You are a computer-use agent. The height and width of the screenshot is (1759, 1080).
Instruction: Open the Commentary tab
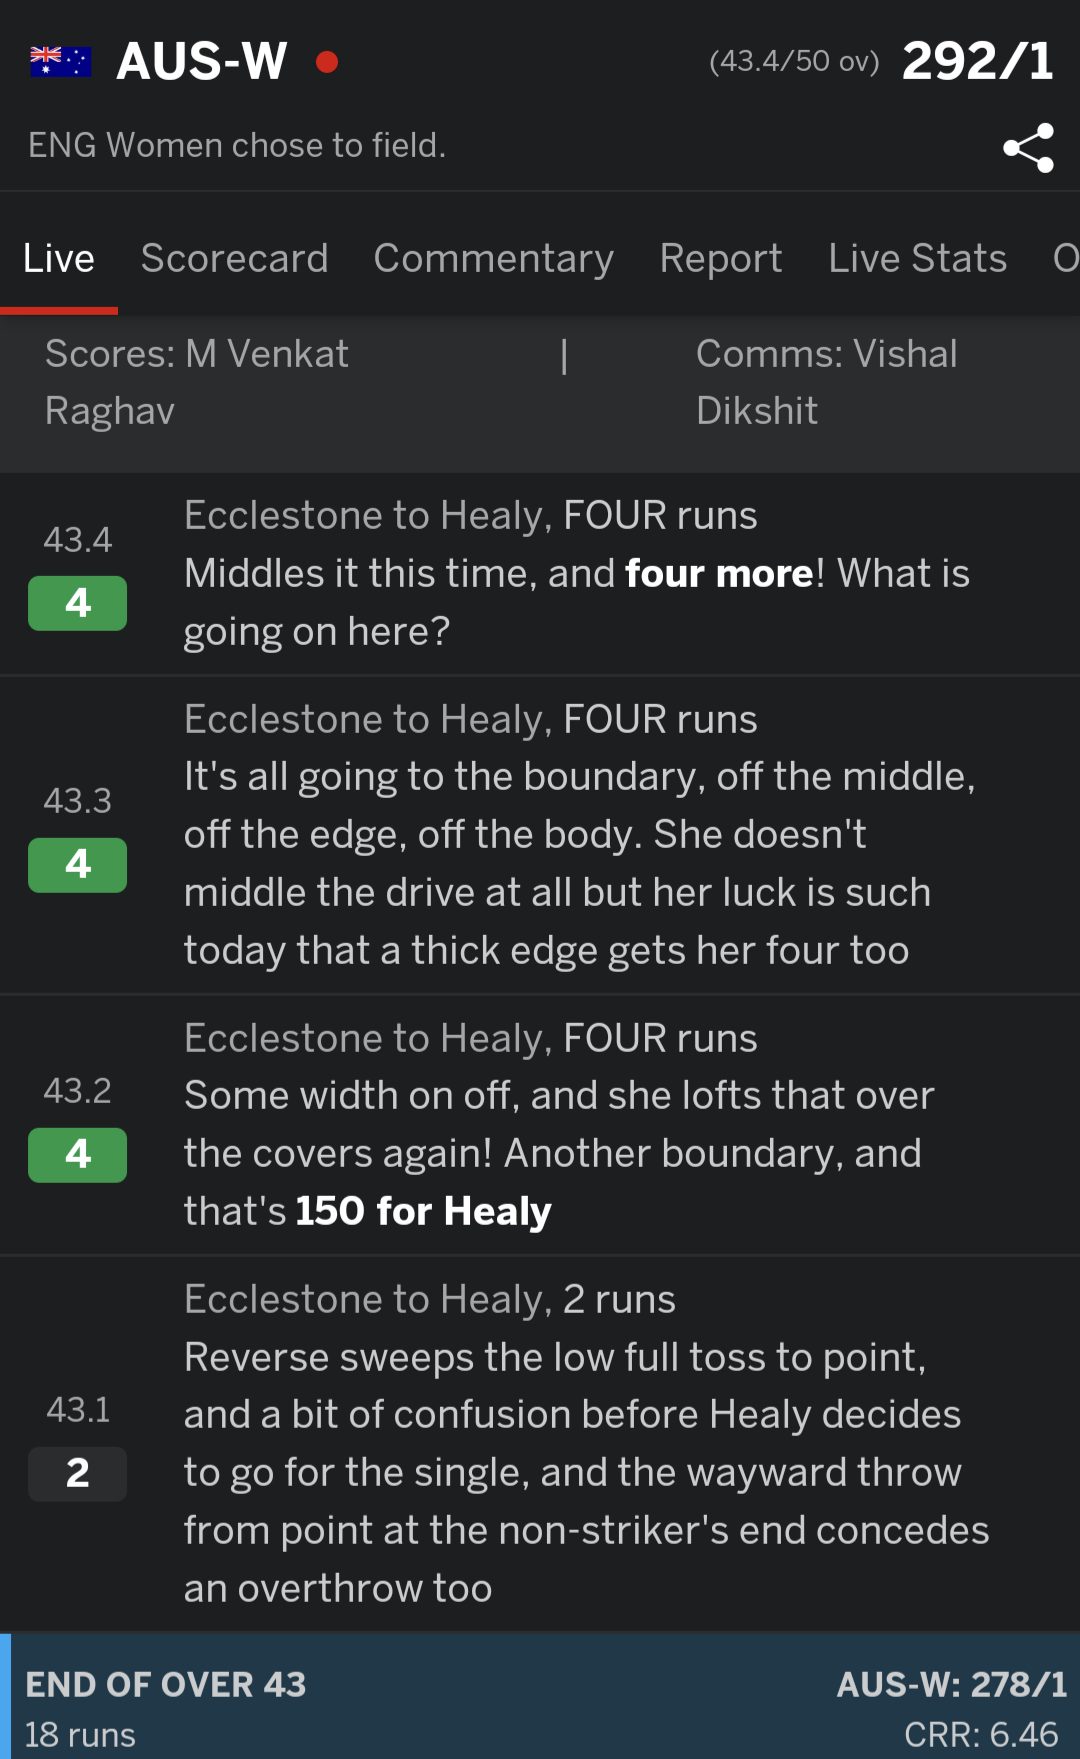(x=493, y=258)
